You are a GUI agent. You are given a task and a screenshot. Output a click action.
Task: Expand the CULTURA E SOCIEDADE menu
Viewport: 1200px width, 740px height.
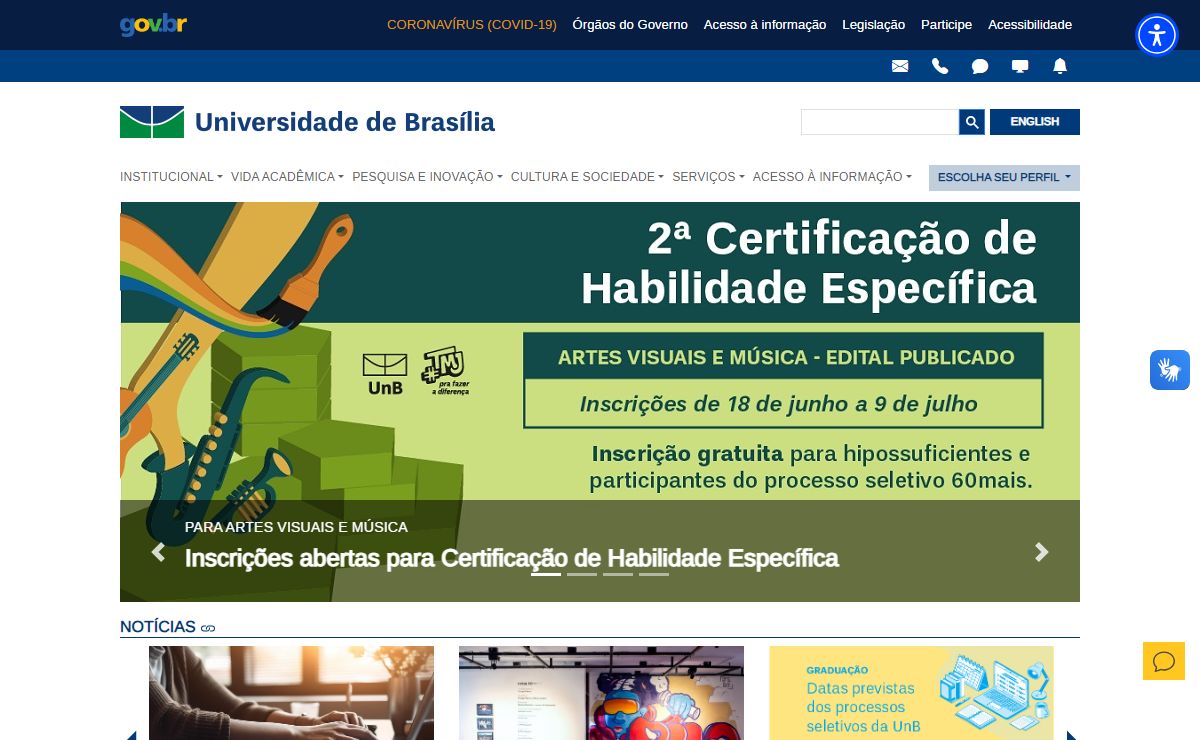pos(587,177)
